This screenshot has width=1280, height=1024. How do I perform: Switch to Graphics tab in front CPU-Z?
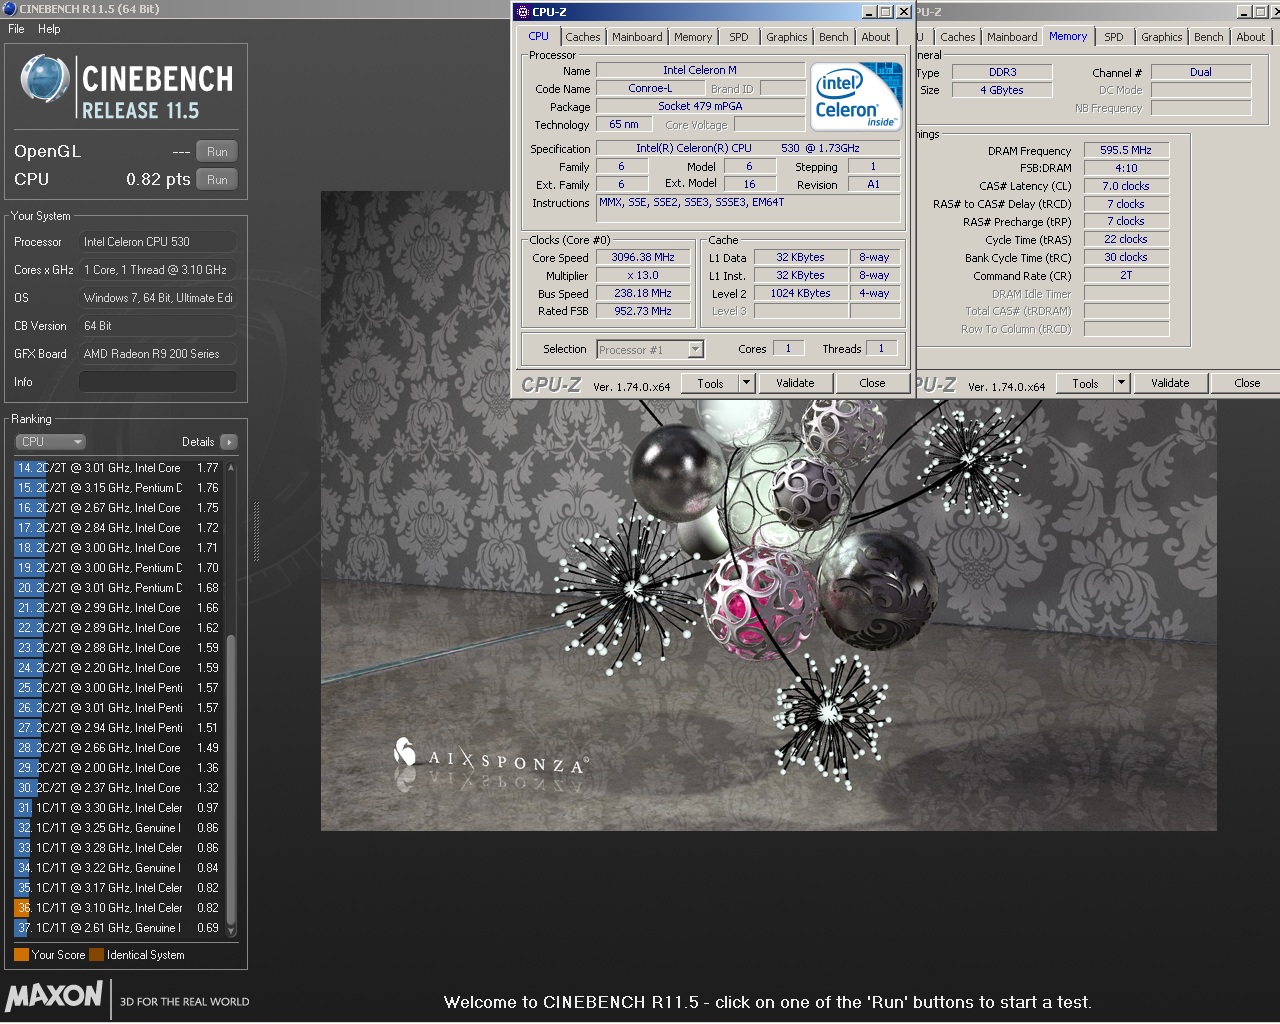tap(787, 37)
